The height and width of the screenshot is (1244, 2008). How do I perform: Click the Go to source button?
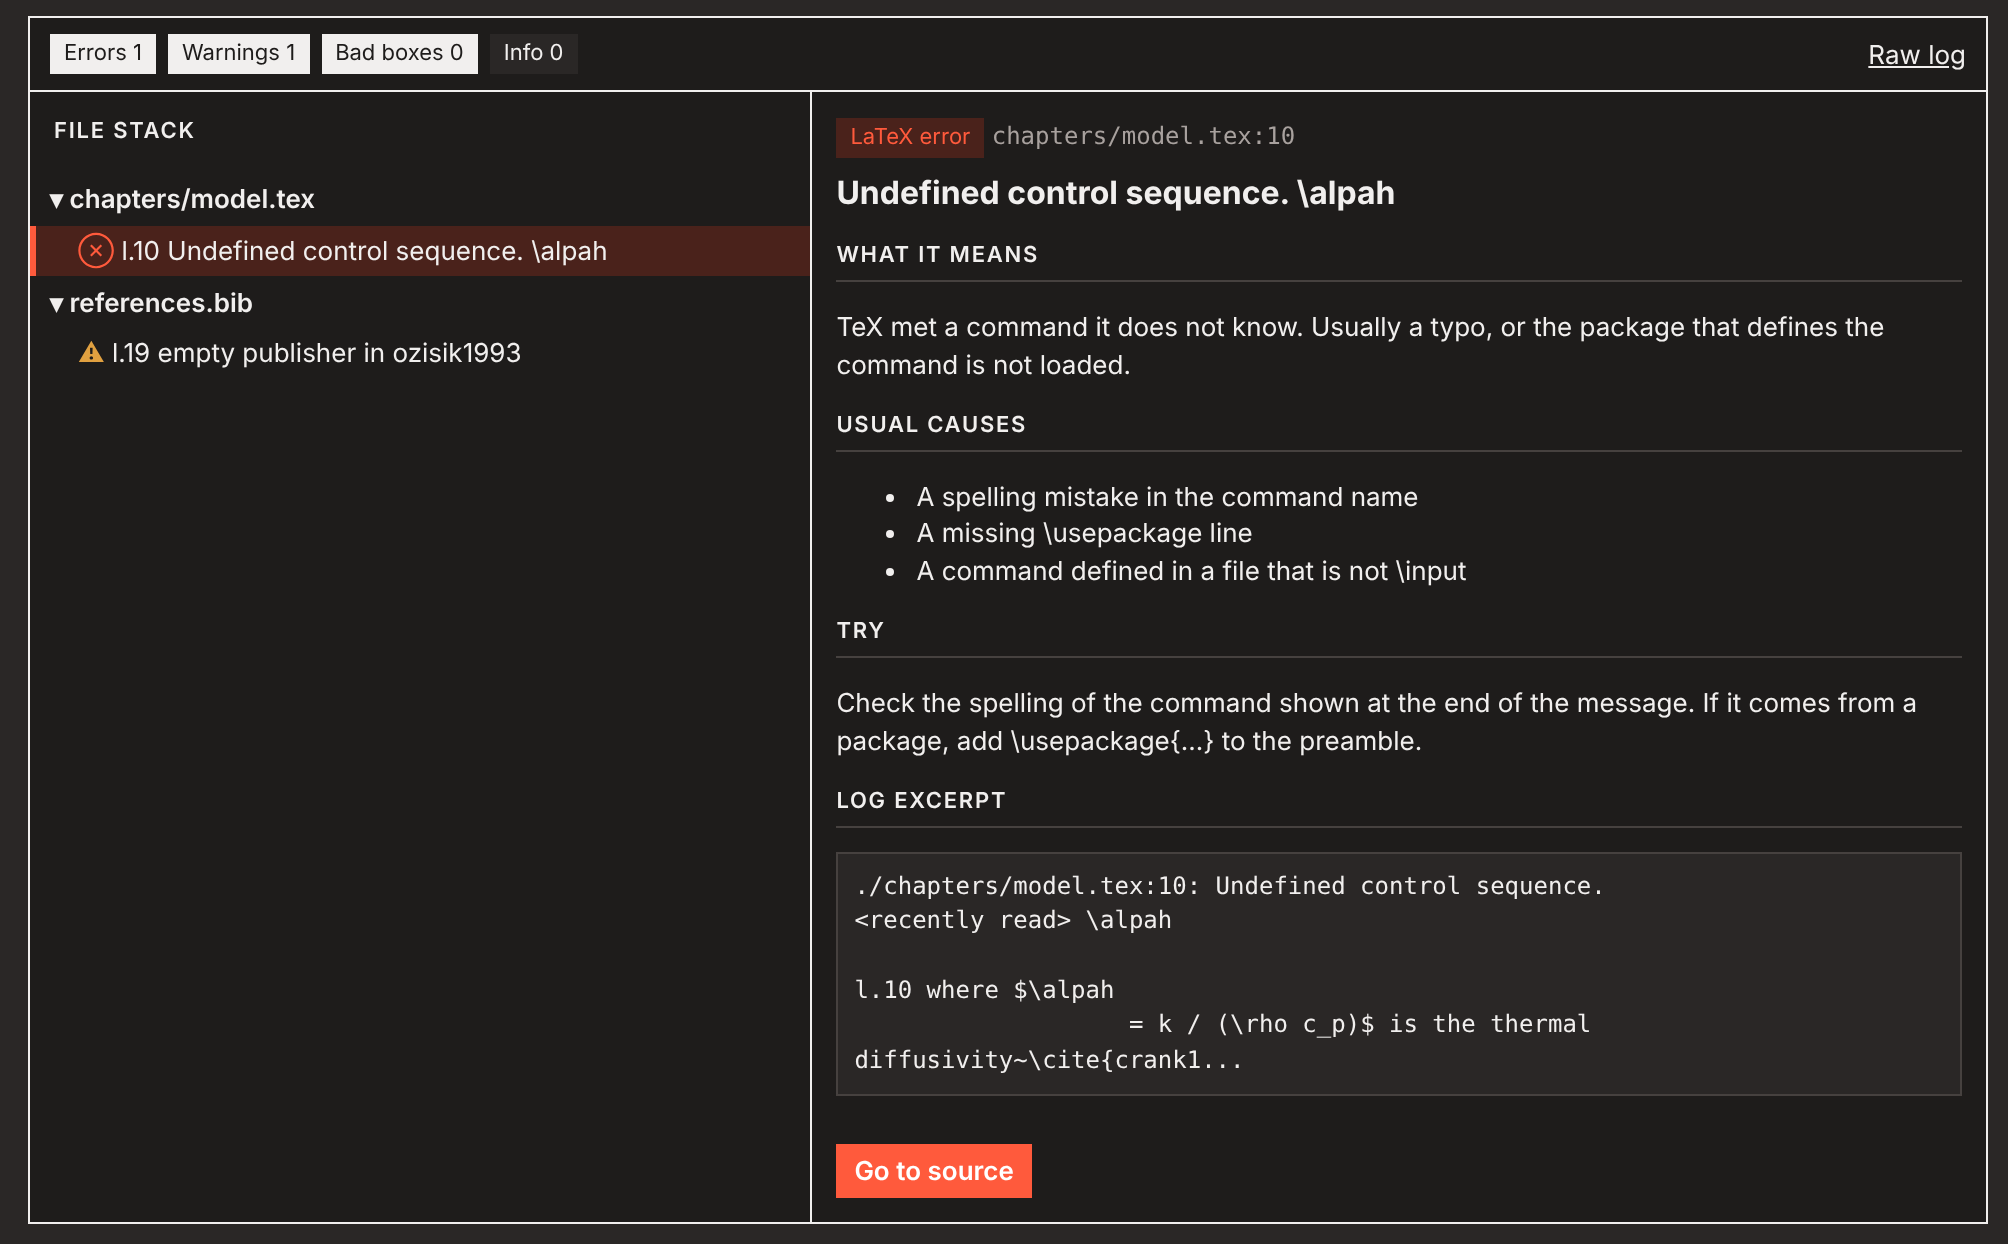(933, 1171)
